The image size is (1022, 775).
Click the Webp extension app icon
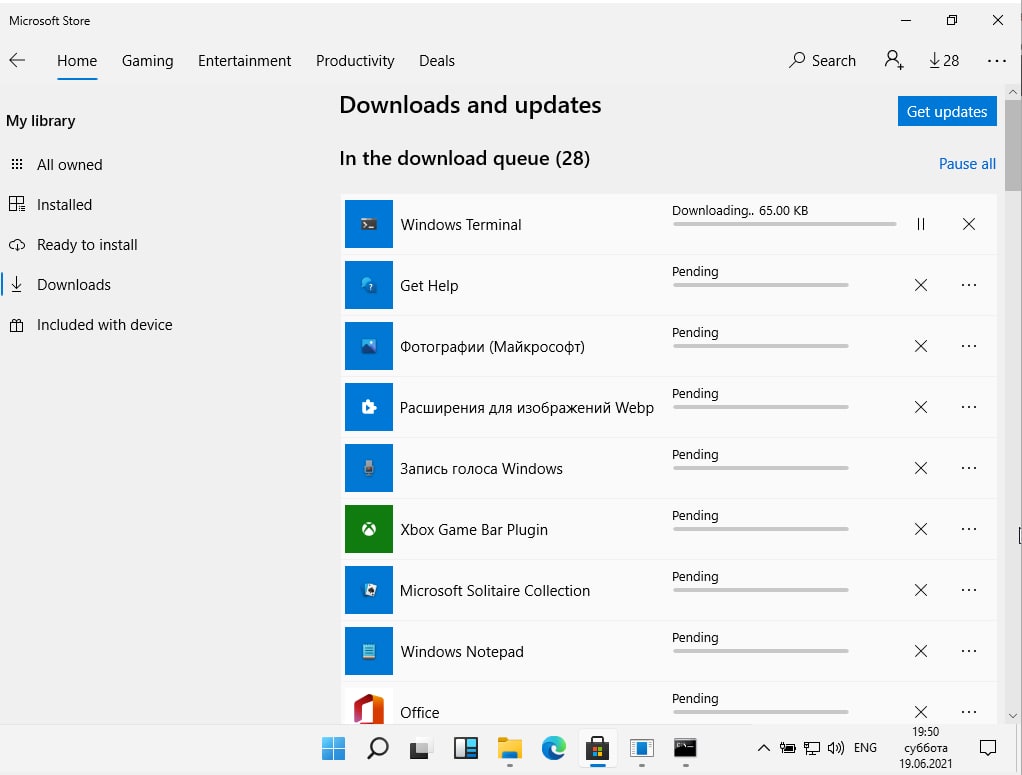[x=369, y=407]
